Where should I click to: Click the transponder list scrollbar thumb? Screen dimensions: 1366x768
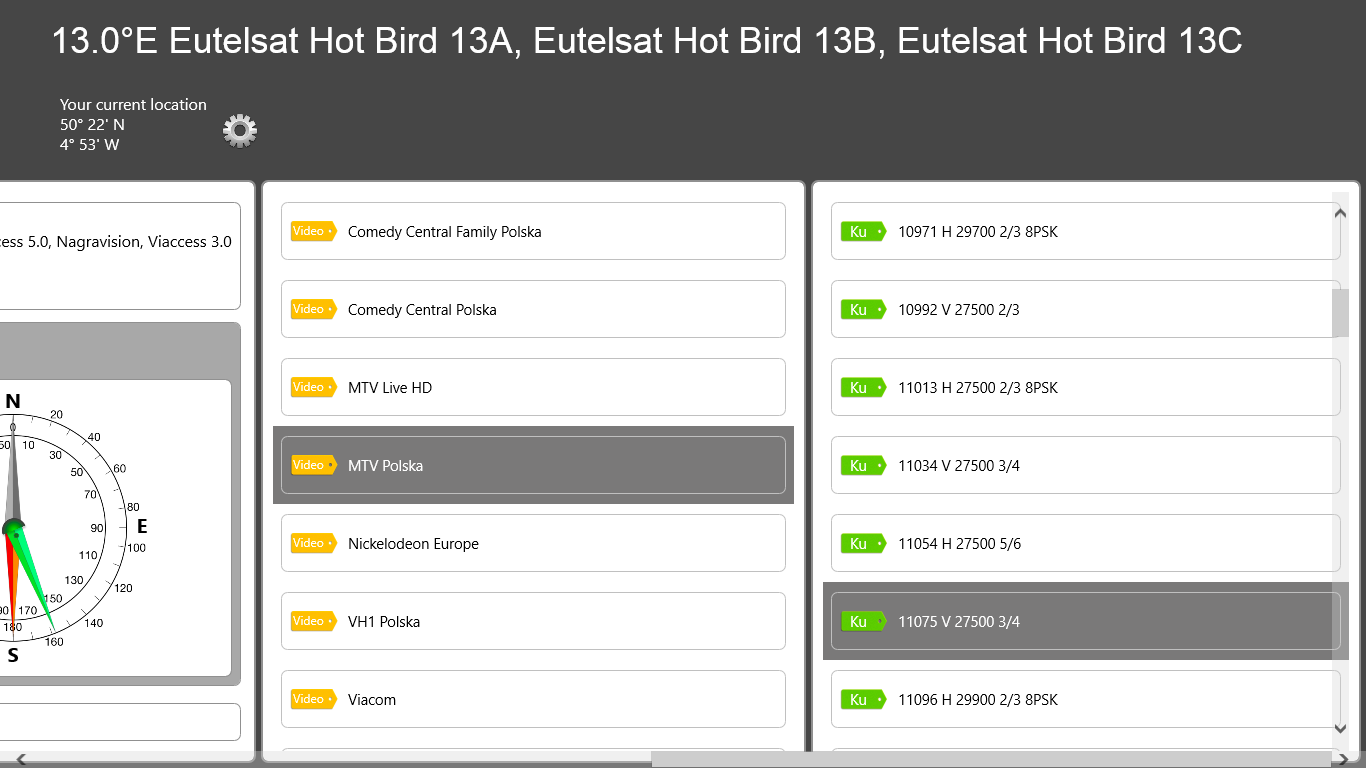coord(1340,312)
